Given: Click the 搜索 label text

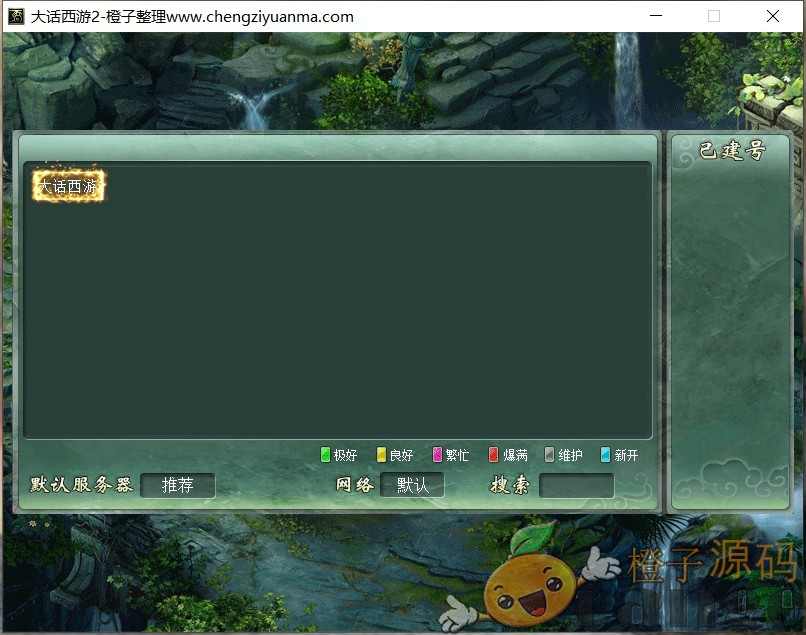Looking at the screenshot, I should [x=510, y=485].
